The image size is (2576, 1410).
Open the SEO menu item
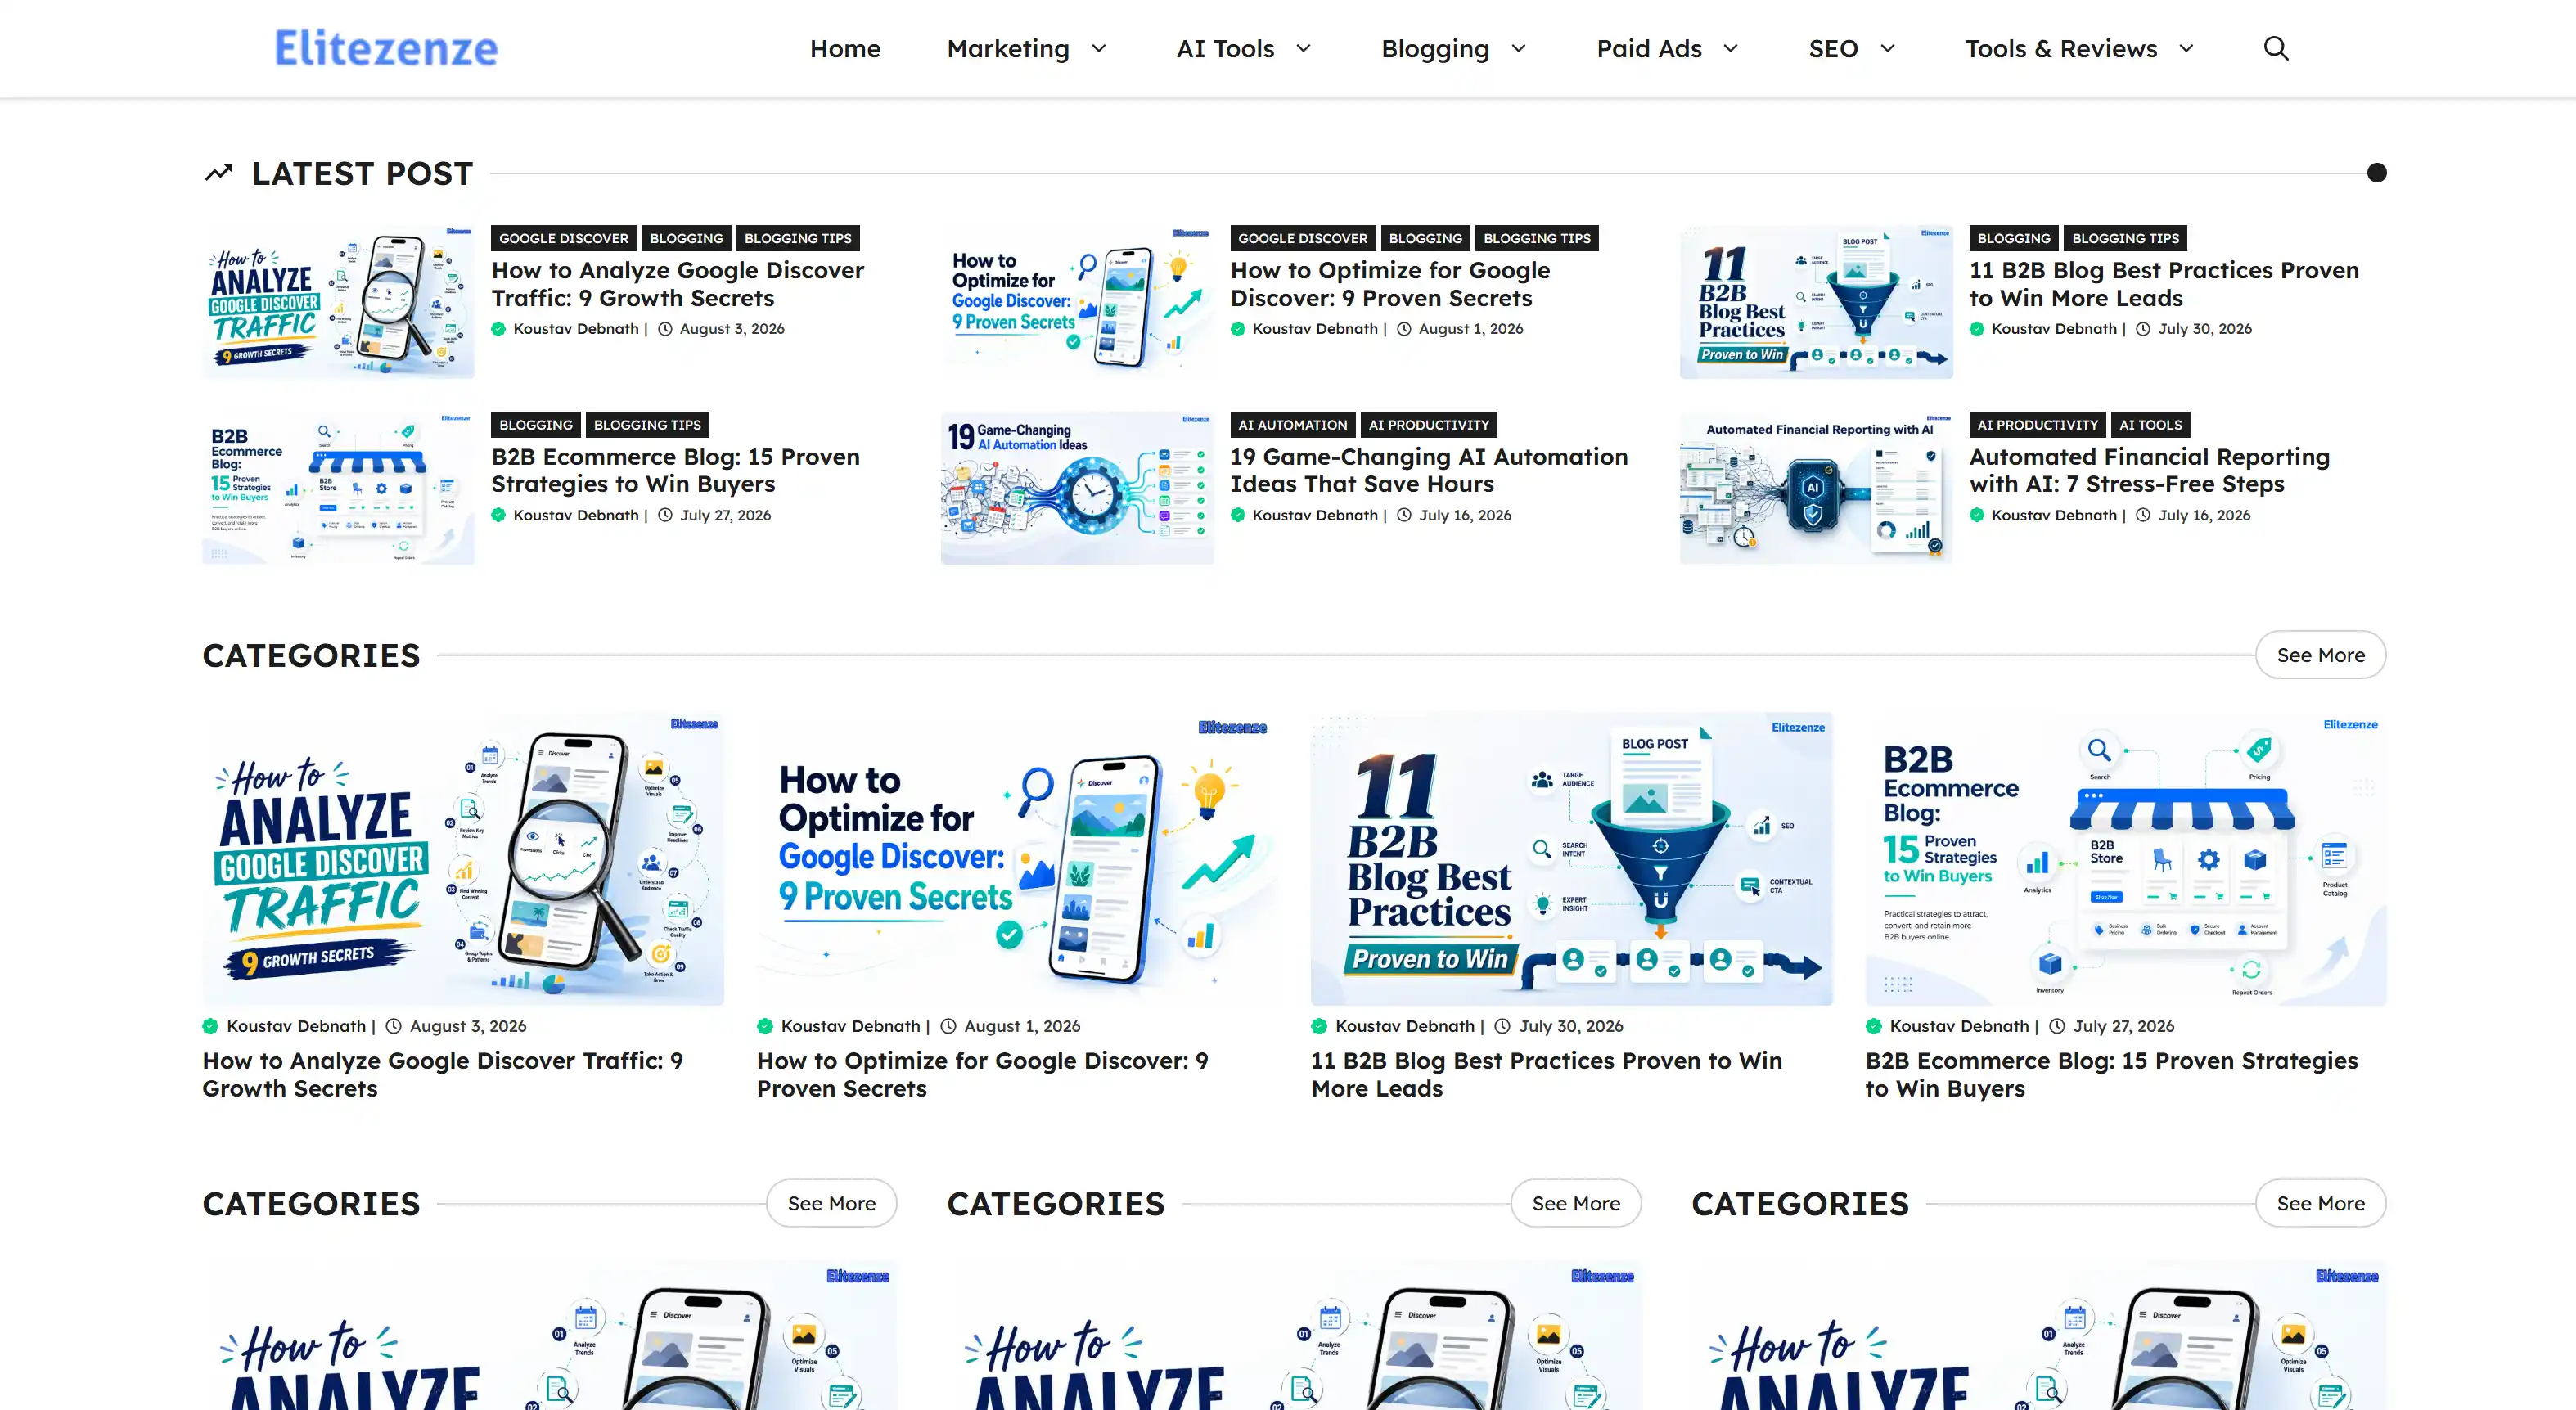click(x=1833, y=48)
